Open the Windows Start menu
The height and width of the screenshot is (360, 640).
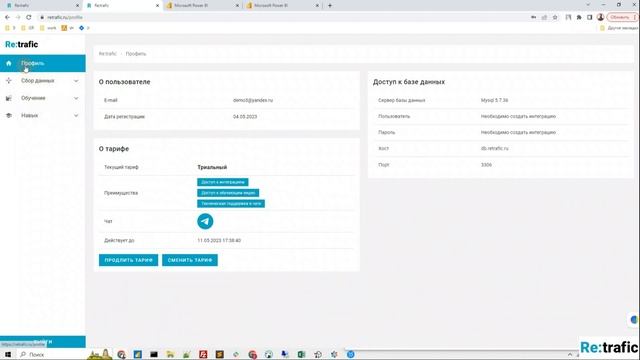8,354
